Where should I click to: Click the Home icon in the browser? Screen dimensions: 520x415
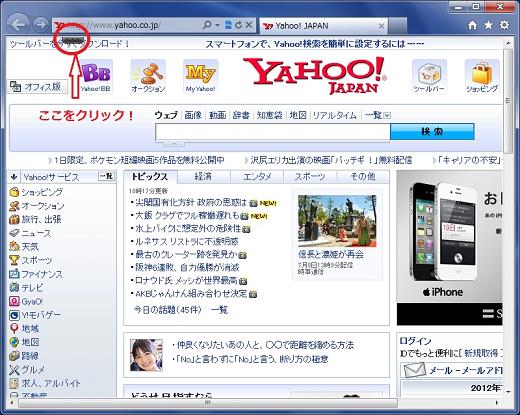pos(472,25)
